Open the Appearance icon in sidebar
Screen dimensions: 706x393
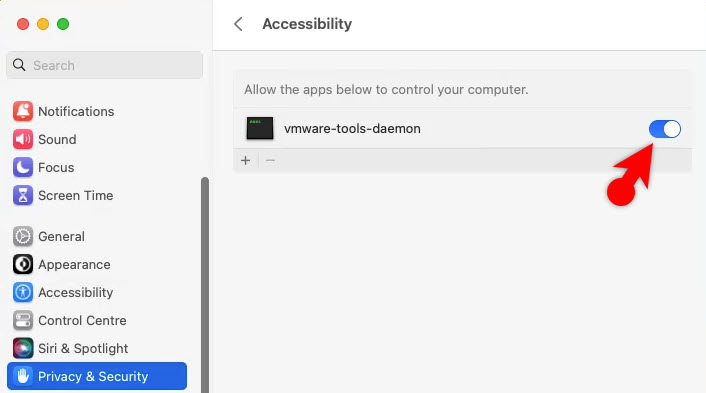pyautogui.click(x=23, y=264)
